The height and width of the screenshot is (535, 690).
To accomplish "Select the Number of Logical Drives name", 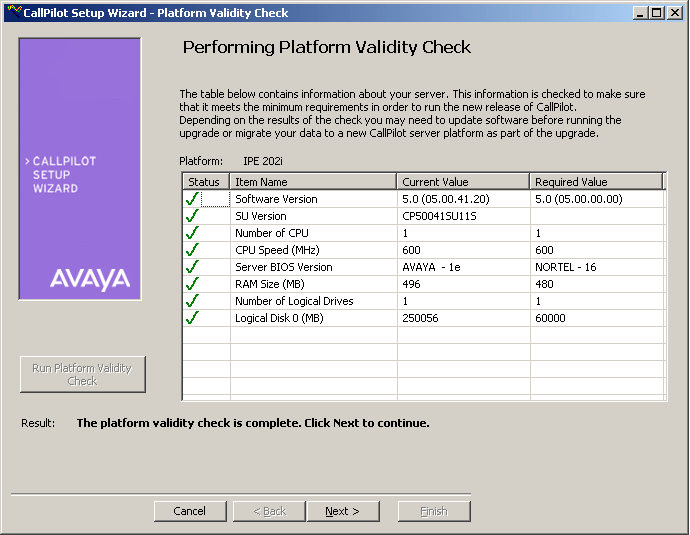I will [294, 301].
